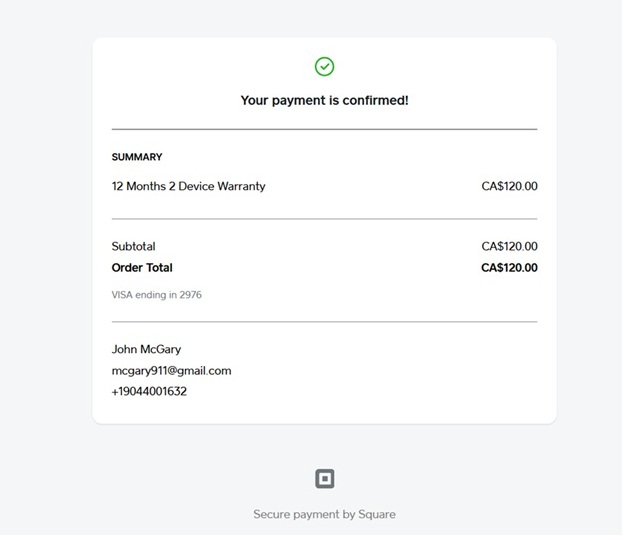The width and height of the screenshot is (624, 540).
Task: Click the phone number +19044001632
Action: point(149,392)
